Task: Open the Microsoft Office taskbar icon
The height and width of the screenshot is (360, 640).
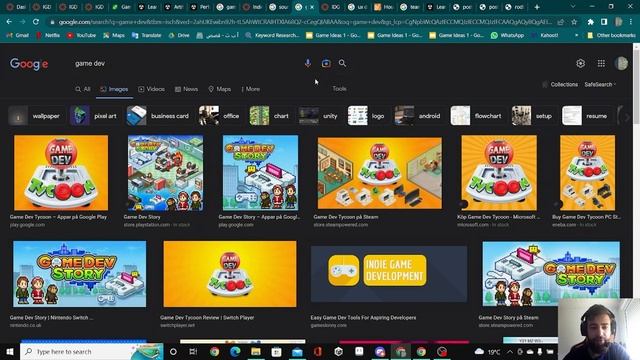Action: point(318,351)
